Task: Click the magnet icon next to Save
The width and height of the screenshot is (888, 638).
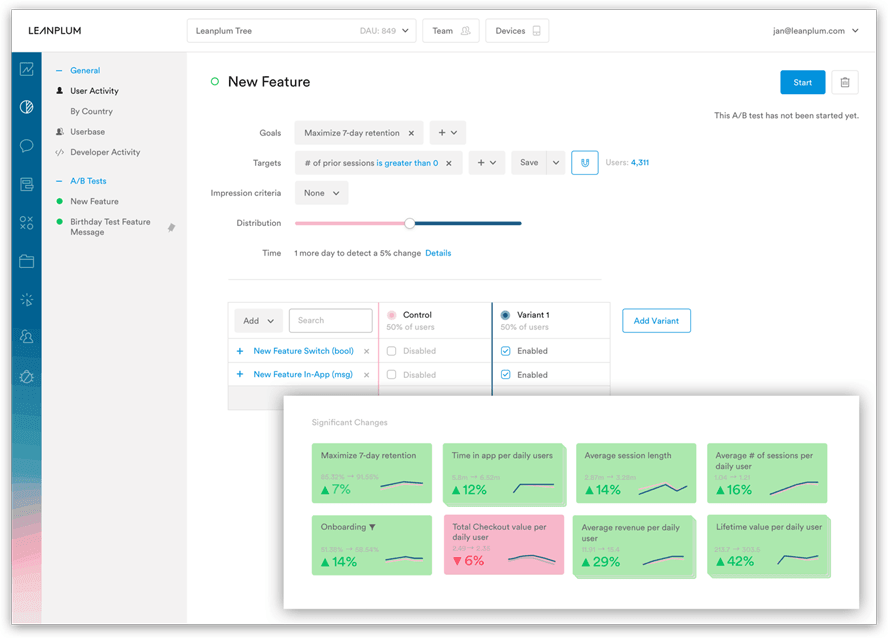Action: 584,163
